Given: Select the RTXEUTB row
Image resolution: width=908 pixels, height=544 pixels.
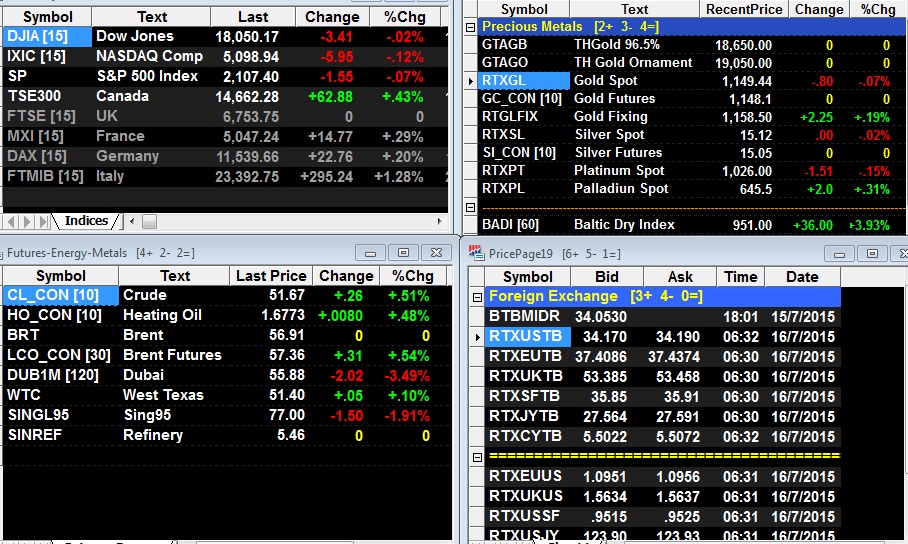Looking at the screenshot, I should pos(662,356).
